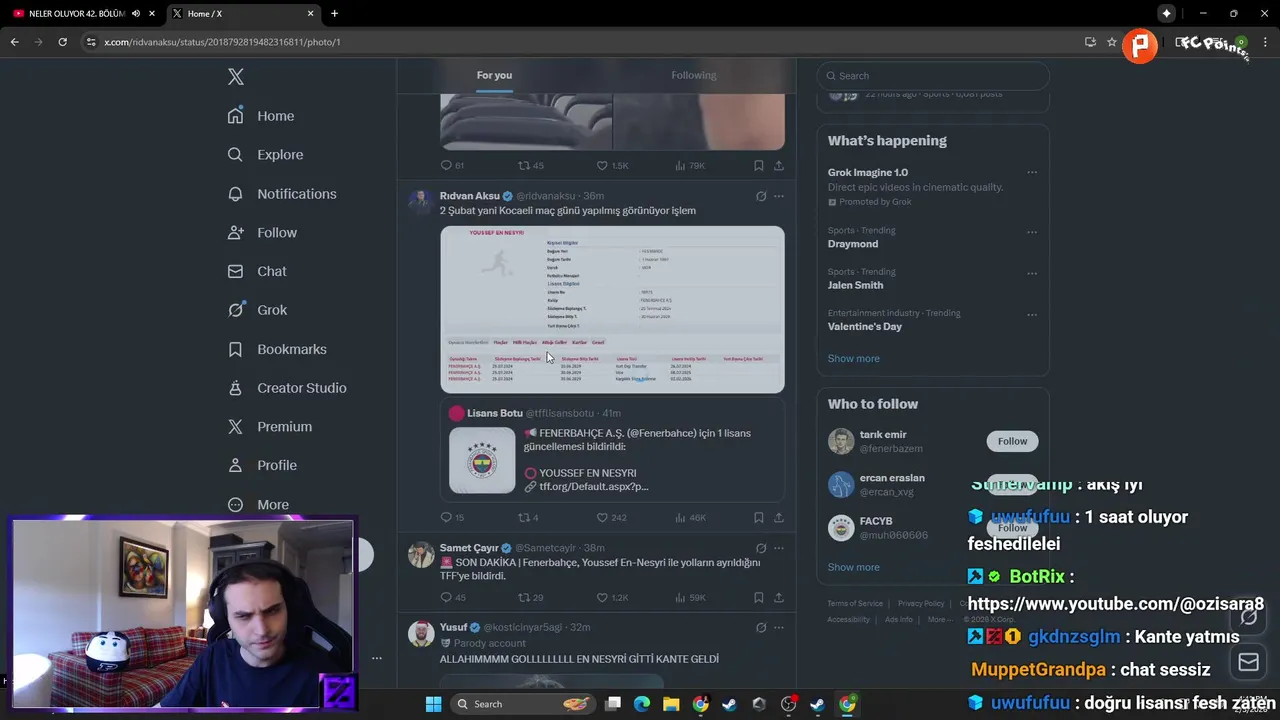Open the Privacy Policy link
Image resolution: width=1280 pixels, height=720 pixels.
(x=921, y=604)
